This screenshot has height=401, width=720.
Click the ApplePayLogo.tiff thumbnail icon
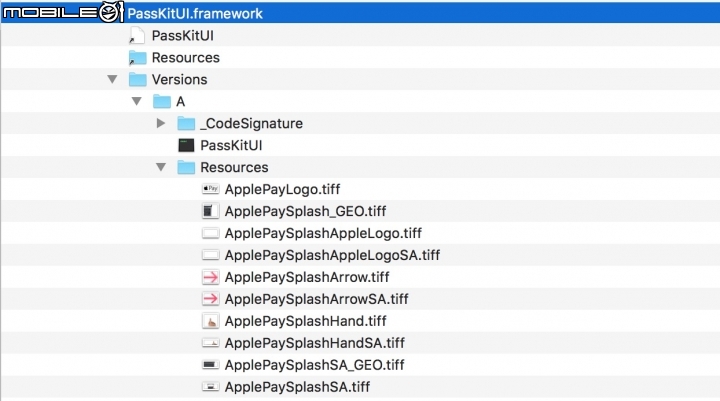[210, 189]
